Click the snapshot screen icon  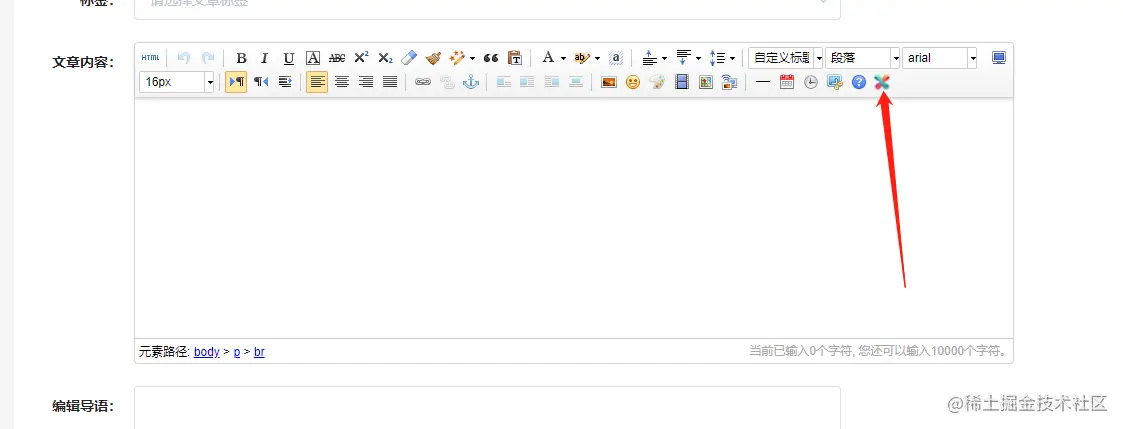point(834,82)
